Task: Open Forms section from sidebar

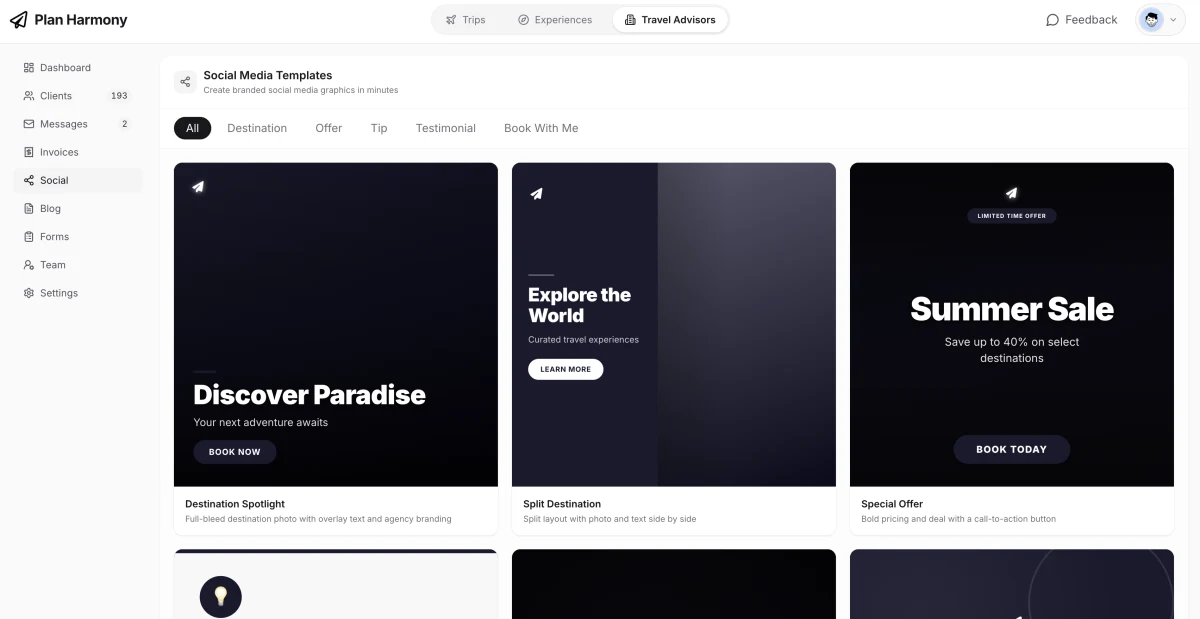Action: tap(78, 237)
